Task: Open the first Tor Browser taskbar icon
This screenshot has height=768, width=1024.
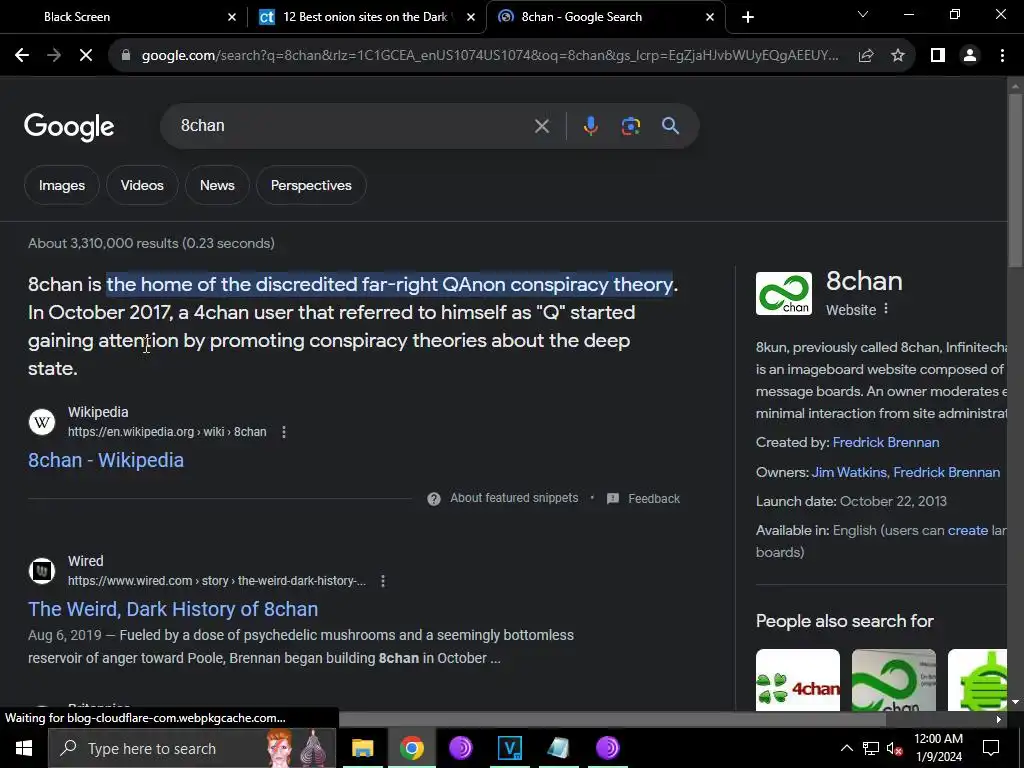Action: tap(460, 748)
